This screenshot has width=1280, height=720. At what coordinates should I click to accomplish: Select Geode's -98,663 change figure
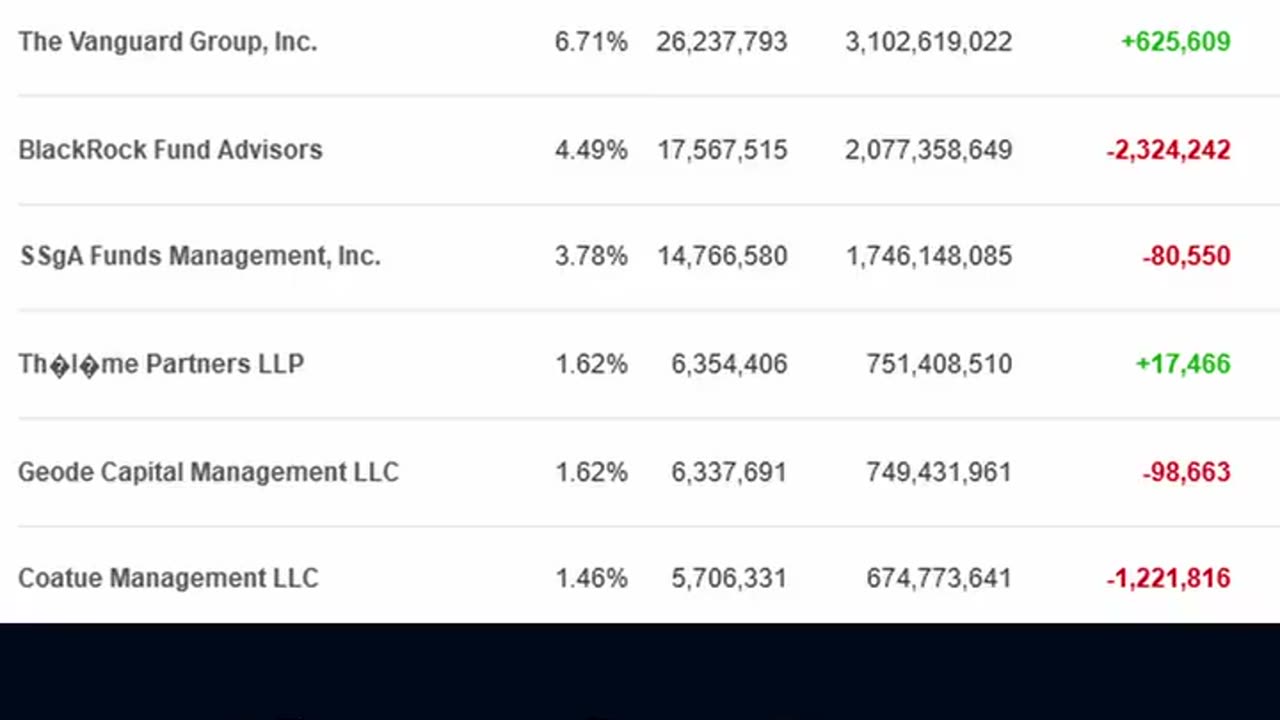(1186, 472)
